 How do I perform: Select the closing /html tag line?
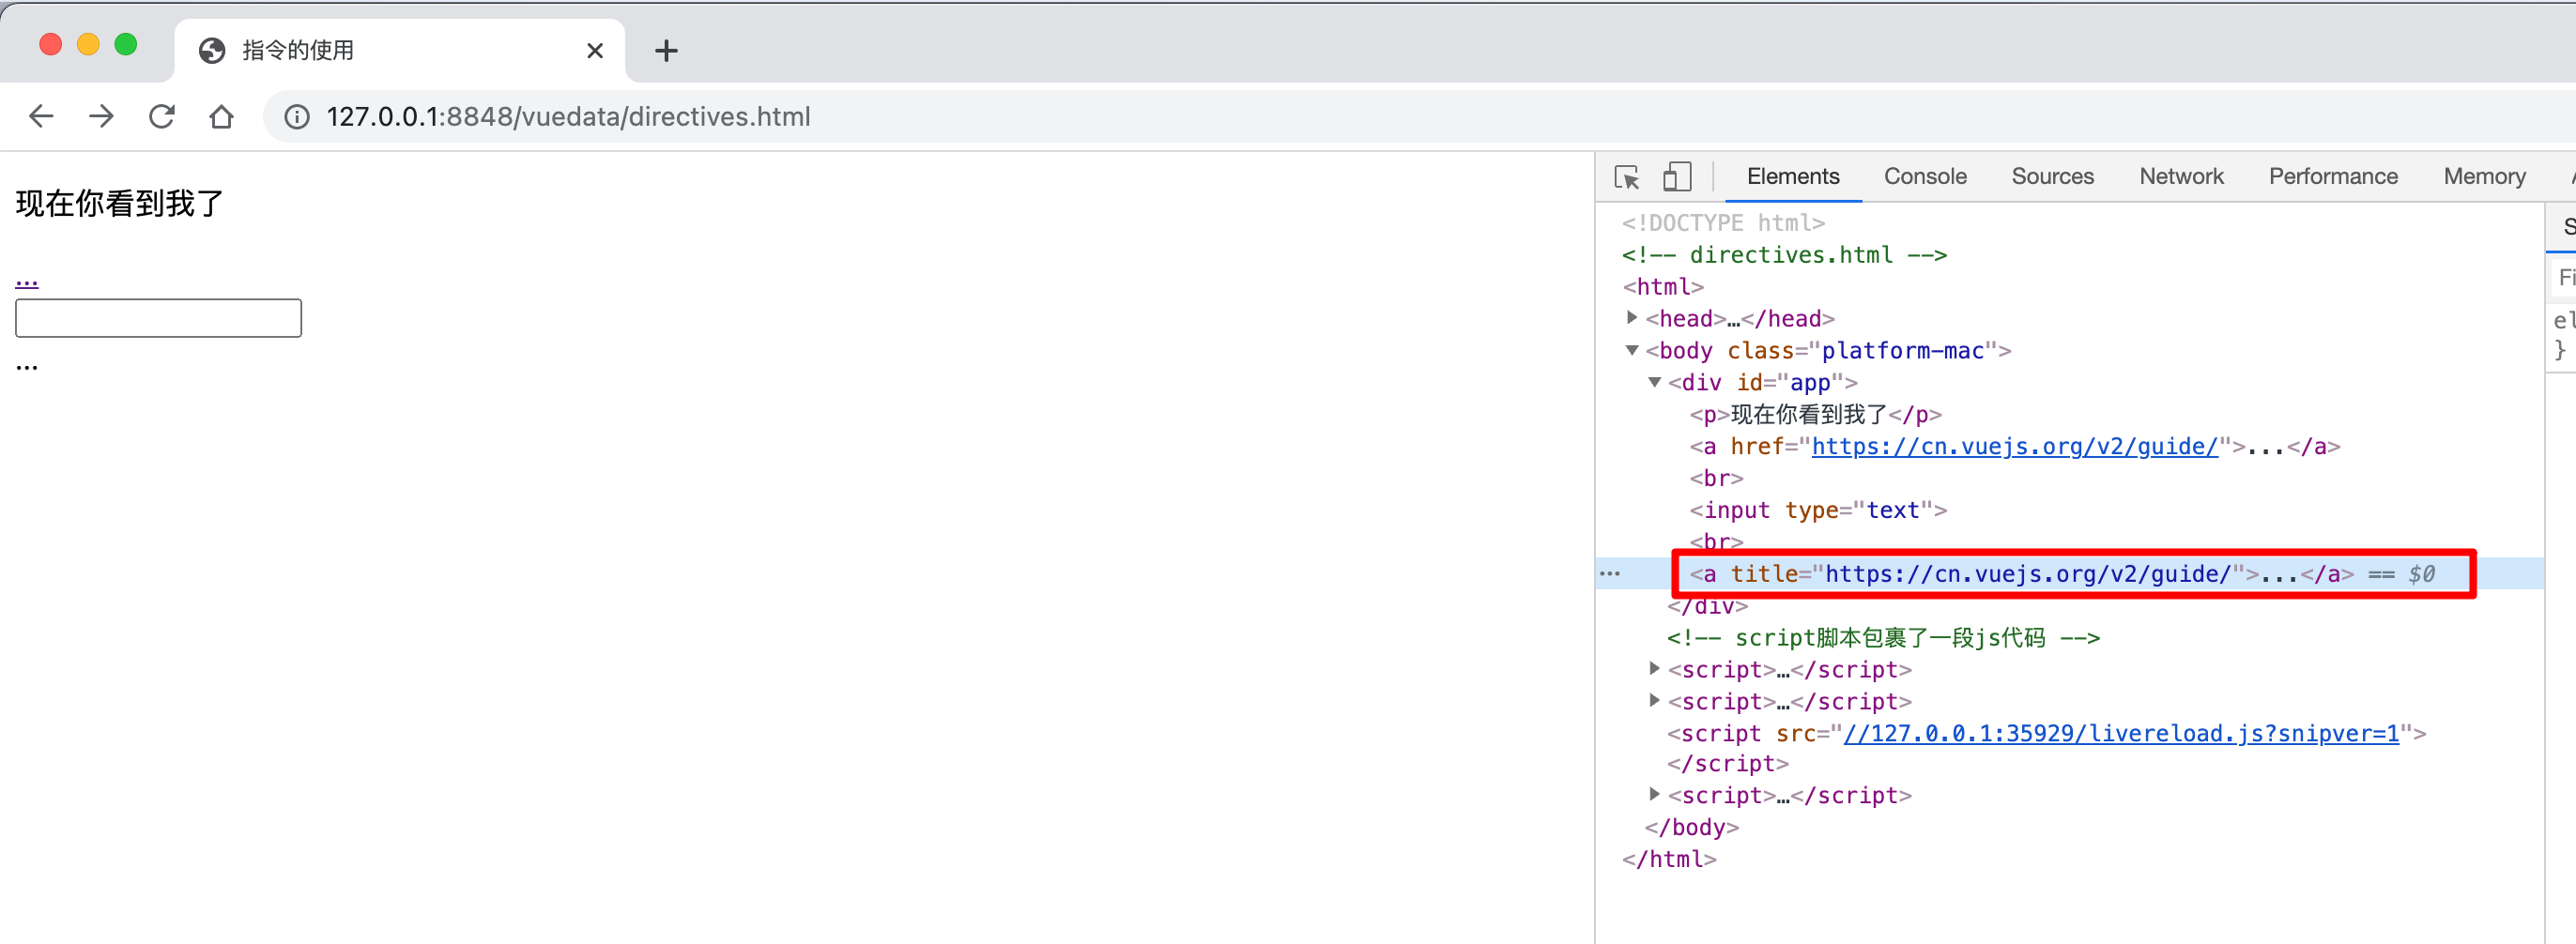tap(1668, 859)
